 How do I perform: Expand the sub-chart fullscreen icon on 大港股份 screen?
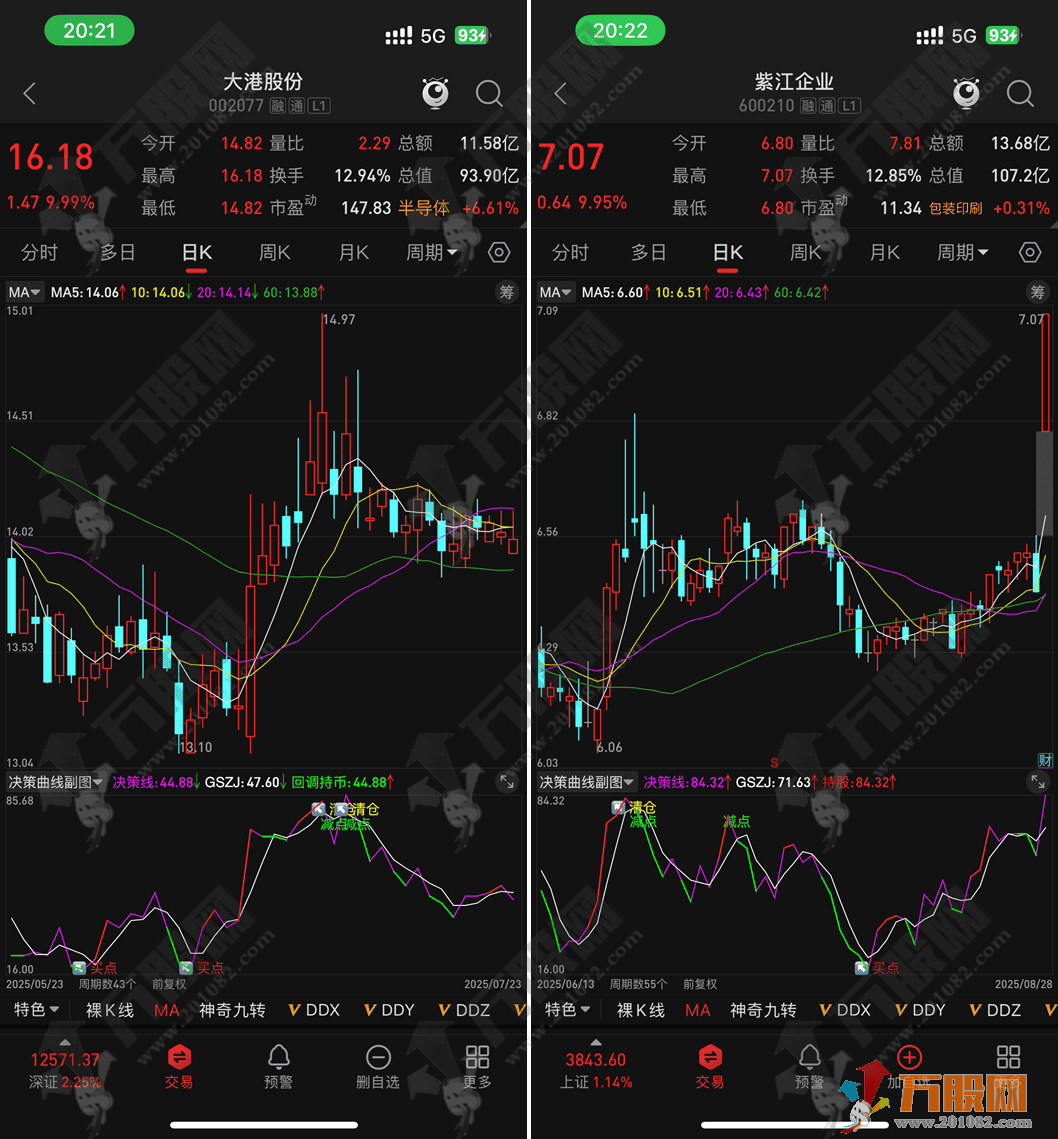pyautogui.click(x=507, y=782)
